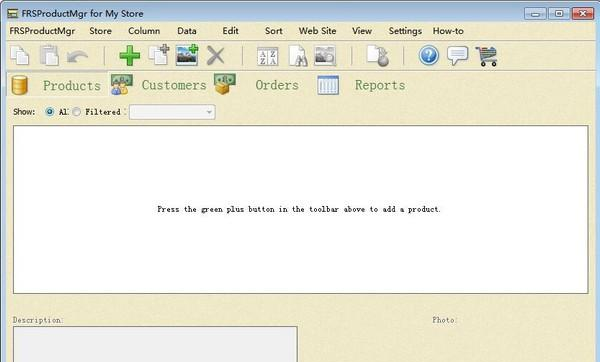Click the A-Z sort icon
600x362 pixels.
[x=268, y=57]
